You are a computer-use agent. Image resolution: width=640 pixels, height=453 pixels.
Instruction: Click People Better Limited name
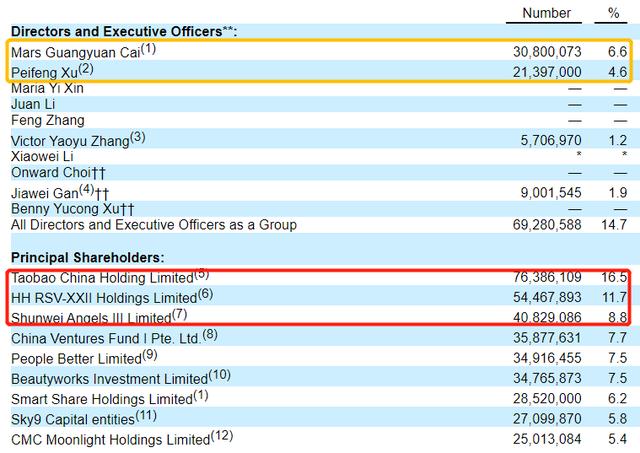tap(76, 359)
